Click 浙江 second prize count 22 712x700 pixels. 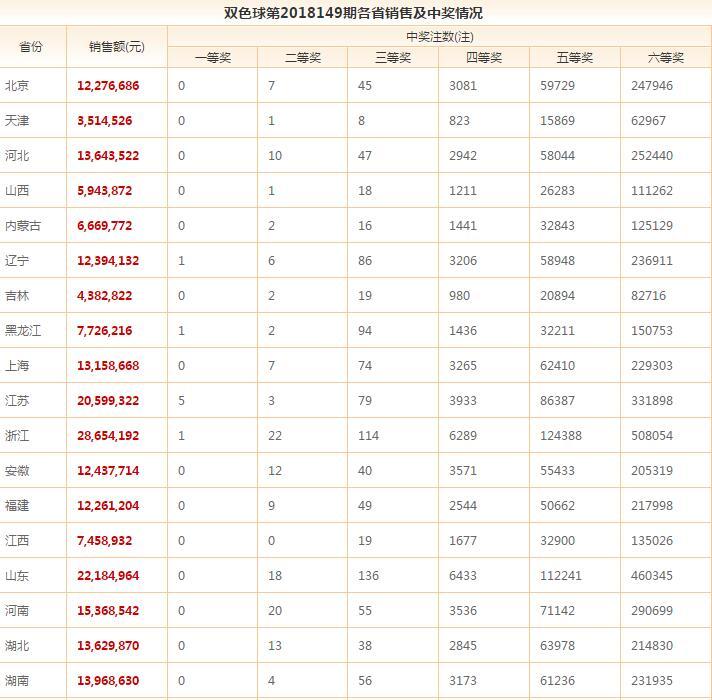275,436
